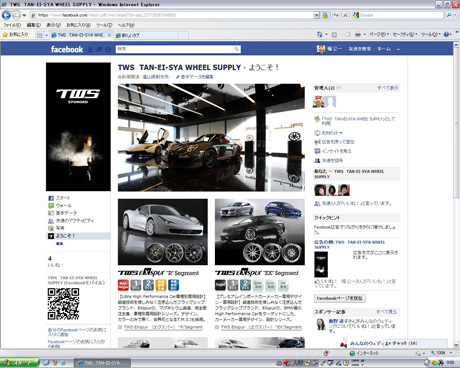
Task: Click the Facebookページを宣伝 button
Action: coord(340,298)
